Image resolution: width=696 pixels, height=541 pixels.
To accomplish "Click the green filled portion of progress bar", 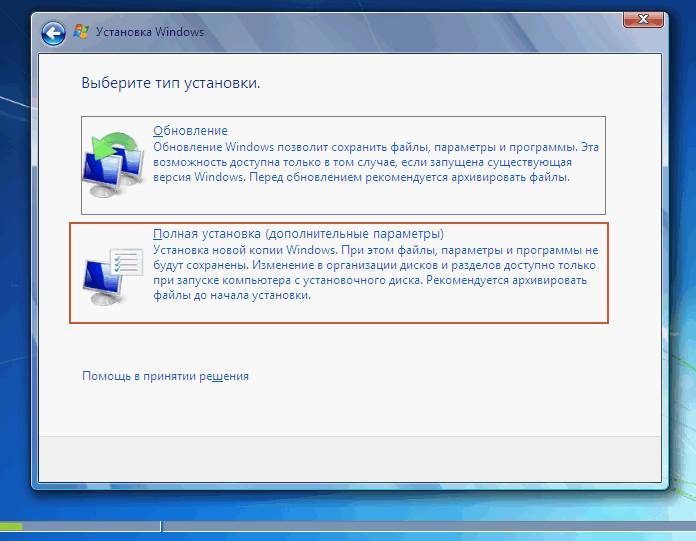I will click(11, 526).
